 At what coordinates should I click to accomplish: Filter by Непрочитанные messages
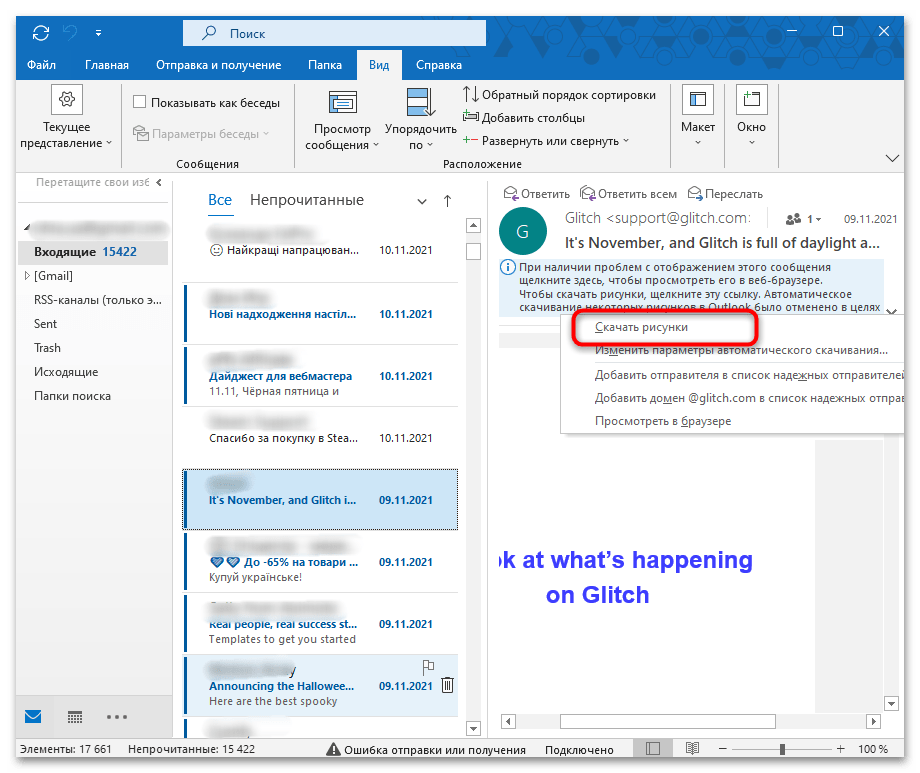pos(307,200)
